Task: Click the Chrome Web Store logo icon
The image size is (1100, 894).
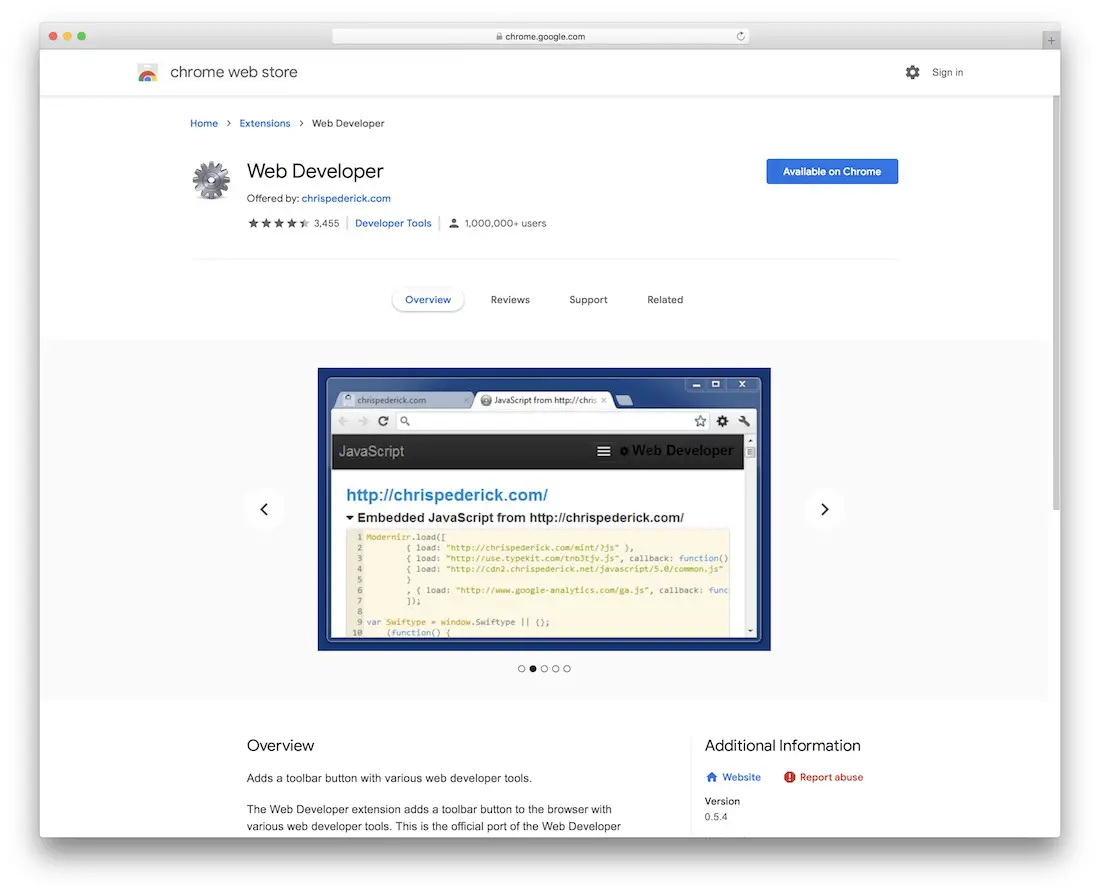Action: [147, 72]
